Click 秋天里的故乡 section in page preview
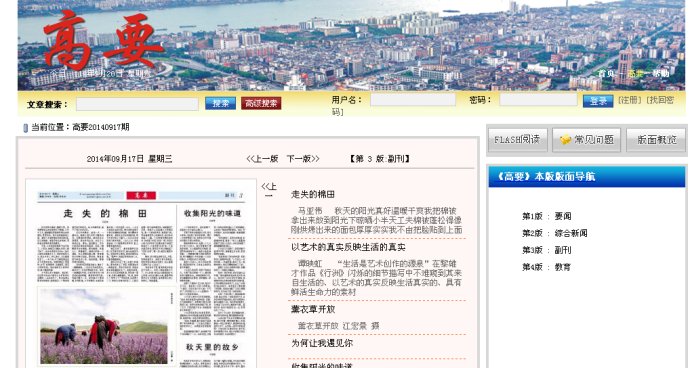Viewport: 690px width, 368px height. click(212, 347)
